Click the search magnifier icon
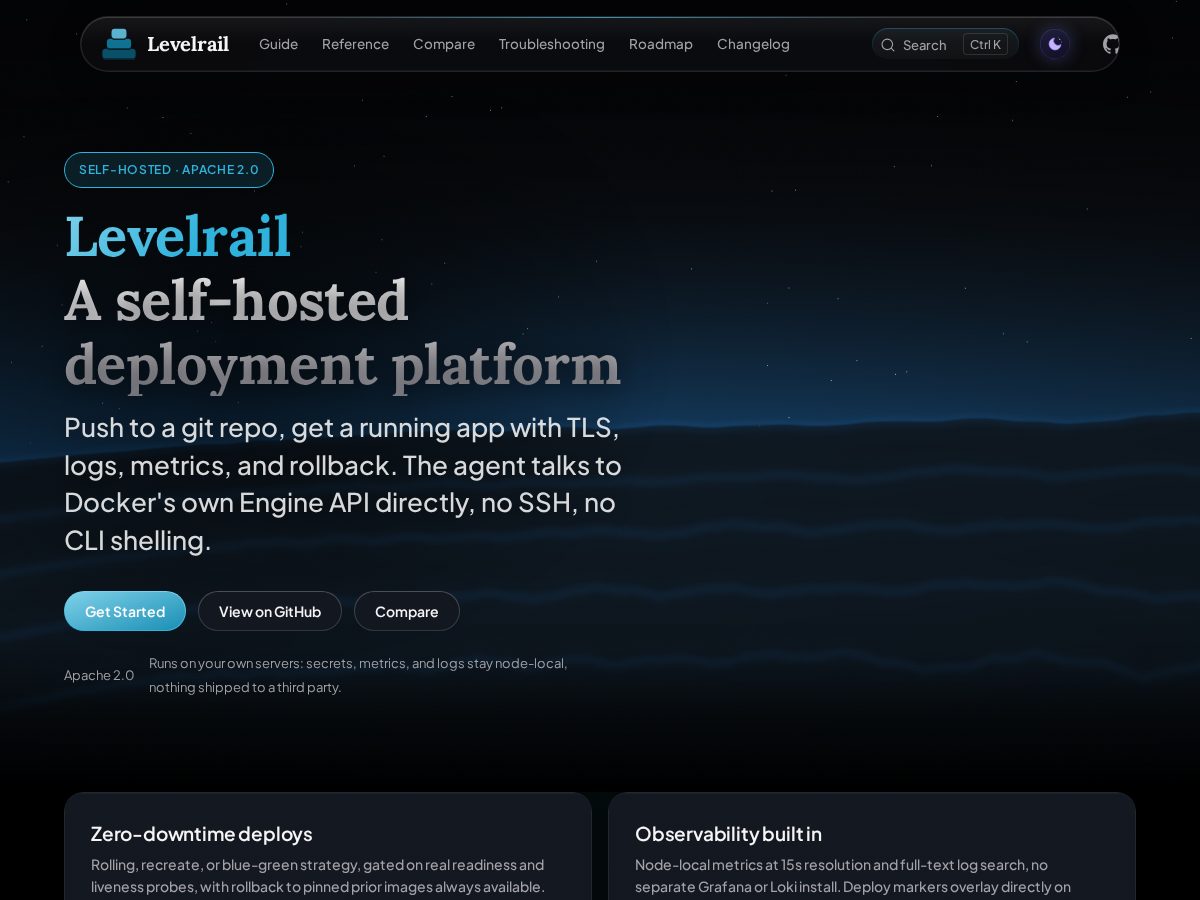The image size is (1200, 900). click(887, 45)
